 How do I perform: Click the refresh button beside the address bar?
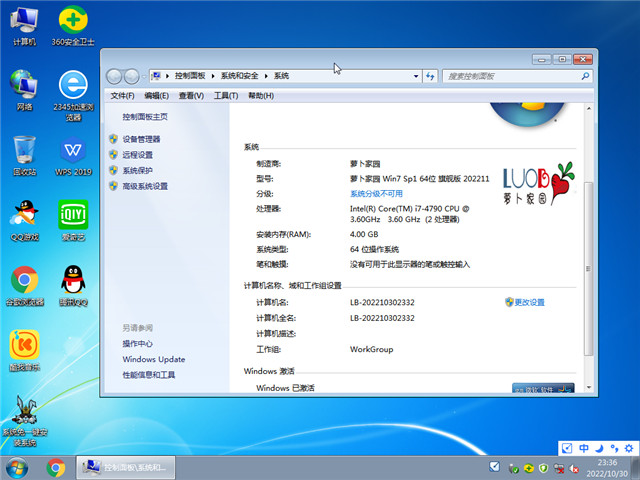[429, 76]
